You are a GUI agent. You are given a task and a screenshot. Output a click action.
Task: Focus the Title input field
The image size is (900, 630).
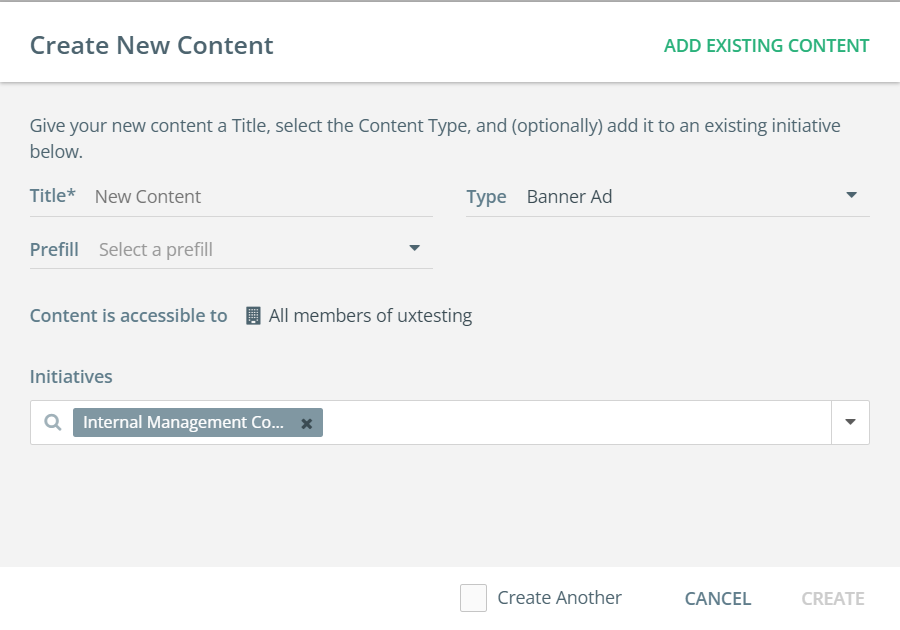(x=262, y=197)
